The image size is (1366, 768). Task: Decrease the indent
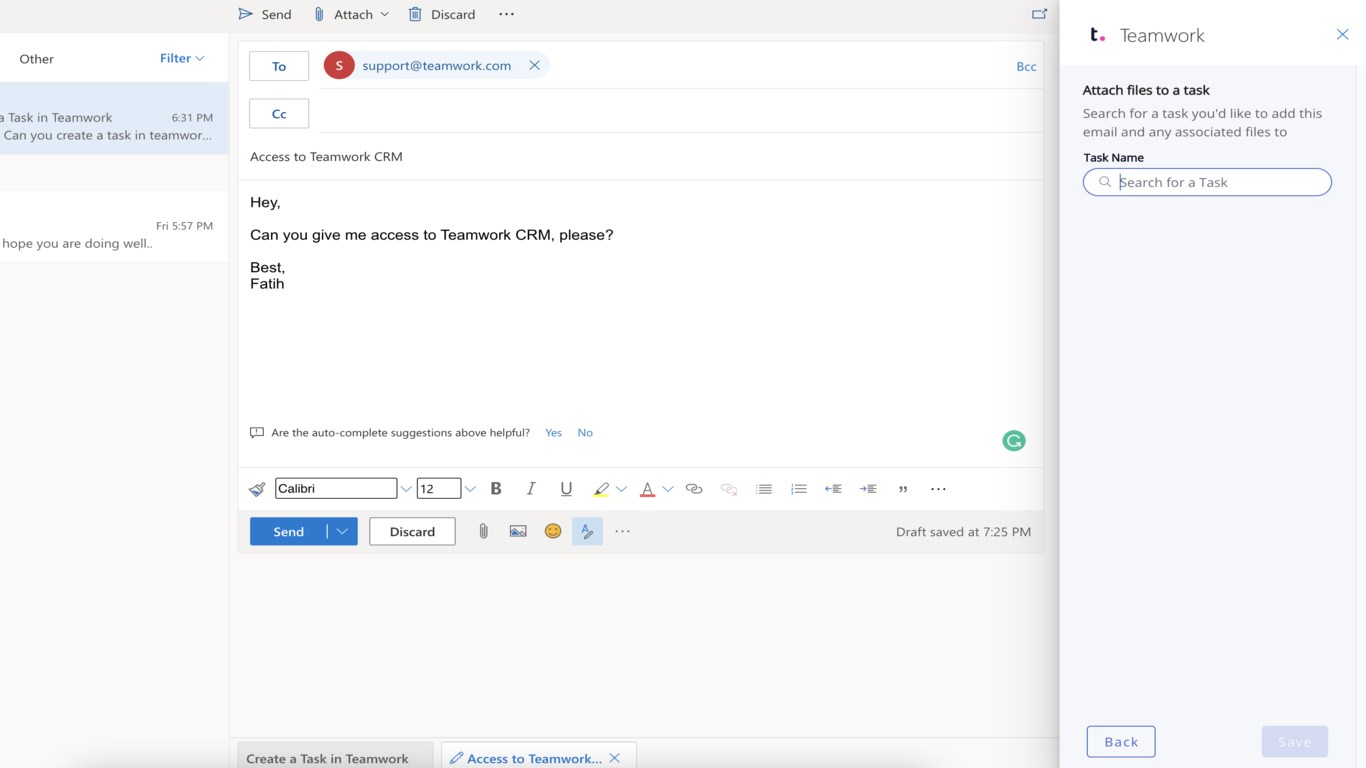coord(833,489)
